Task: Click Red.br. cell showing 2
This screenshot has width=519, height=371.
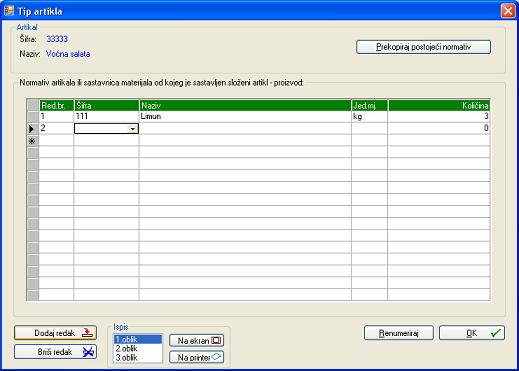Action: click(56, 128)
